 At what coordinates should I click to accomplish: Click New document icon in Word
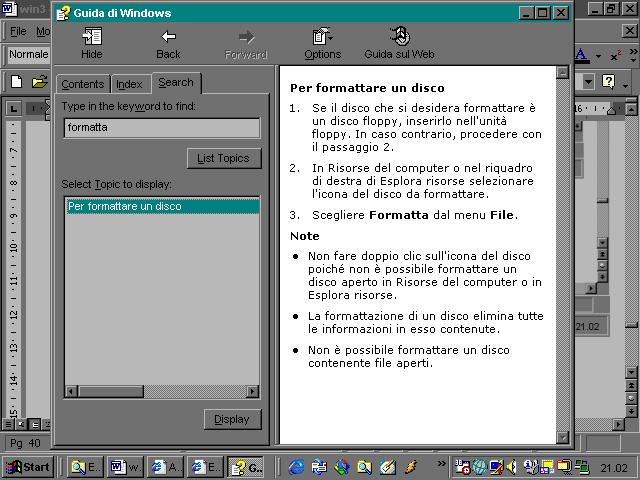click(x=17, y=82)
